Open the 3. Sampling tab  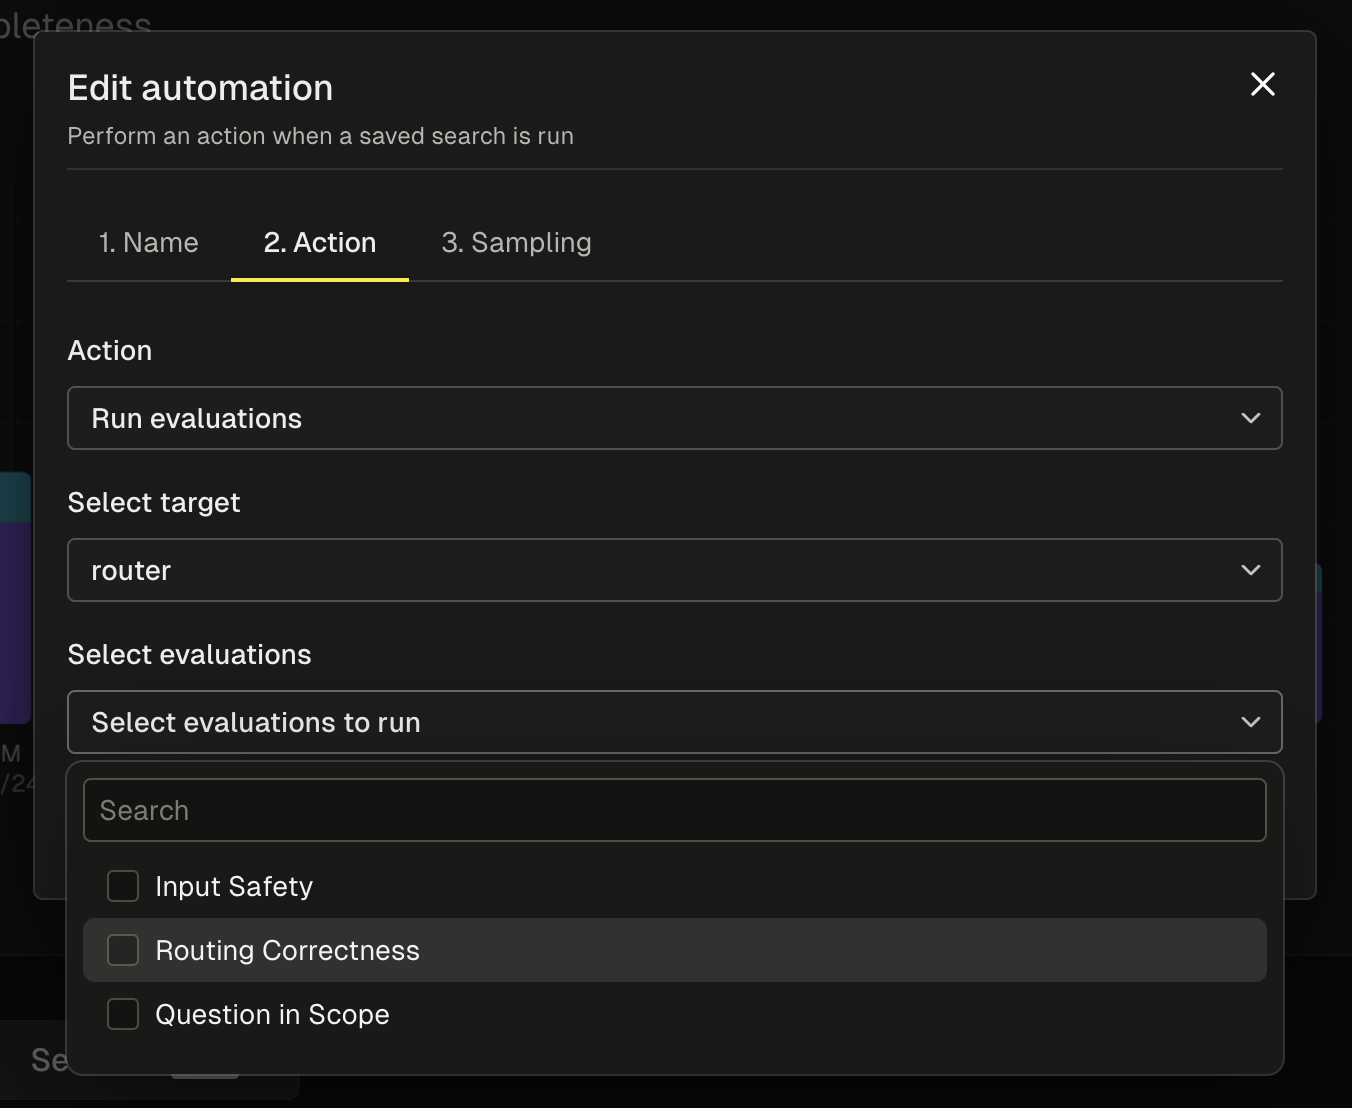click(x=516, y=243)
